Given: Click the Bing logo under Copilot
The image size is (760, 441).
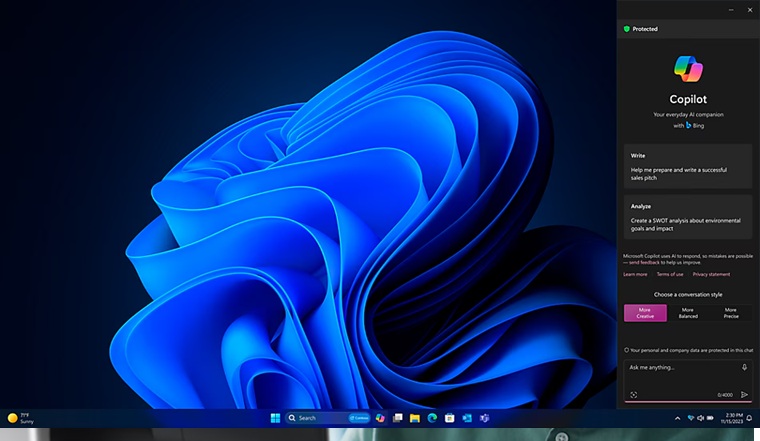Looking at the screenshot, I should click(688, 125).
